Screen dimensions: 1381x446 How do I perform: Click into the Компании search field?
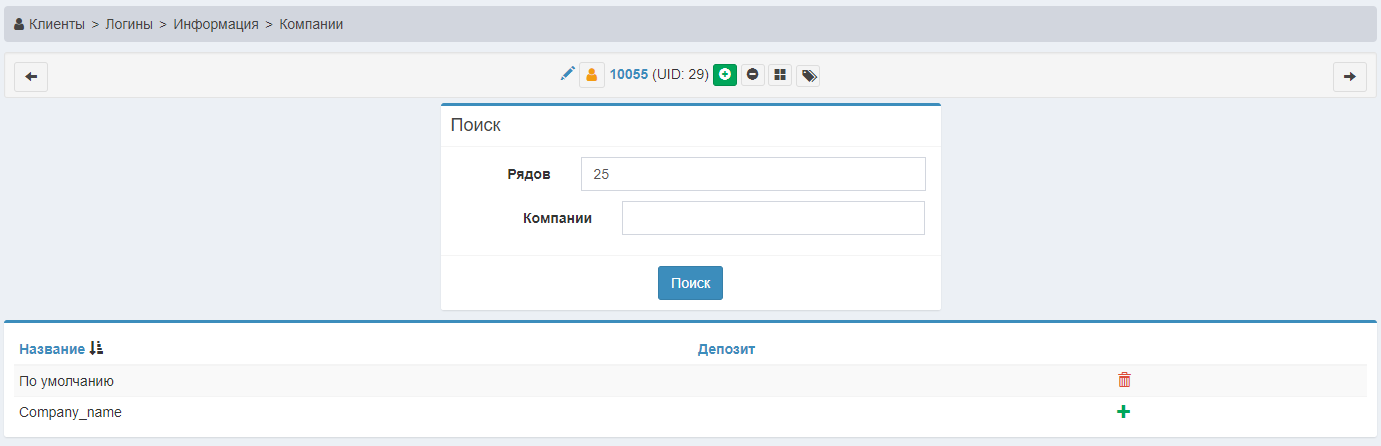pyautogui.click(x=772, y=218)
